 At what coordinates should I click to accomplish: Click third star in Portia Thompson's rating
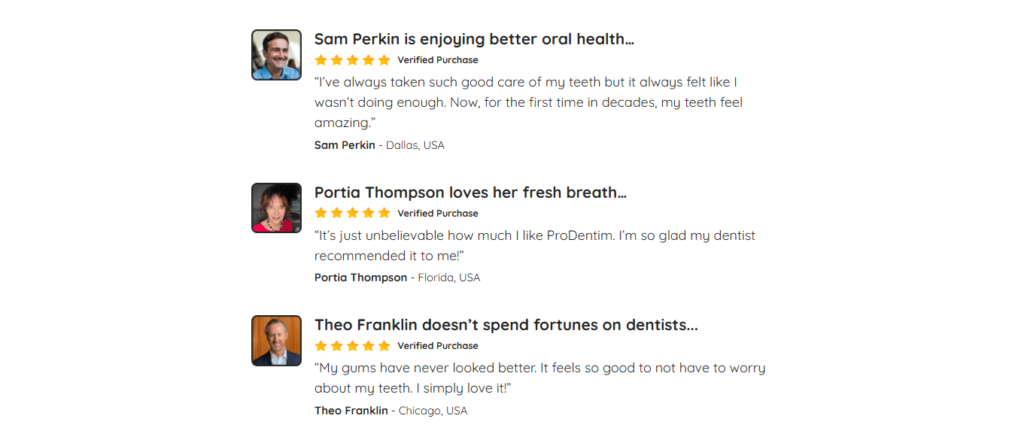tap(353, 213)
